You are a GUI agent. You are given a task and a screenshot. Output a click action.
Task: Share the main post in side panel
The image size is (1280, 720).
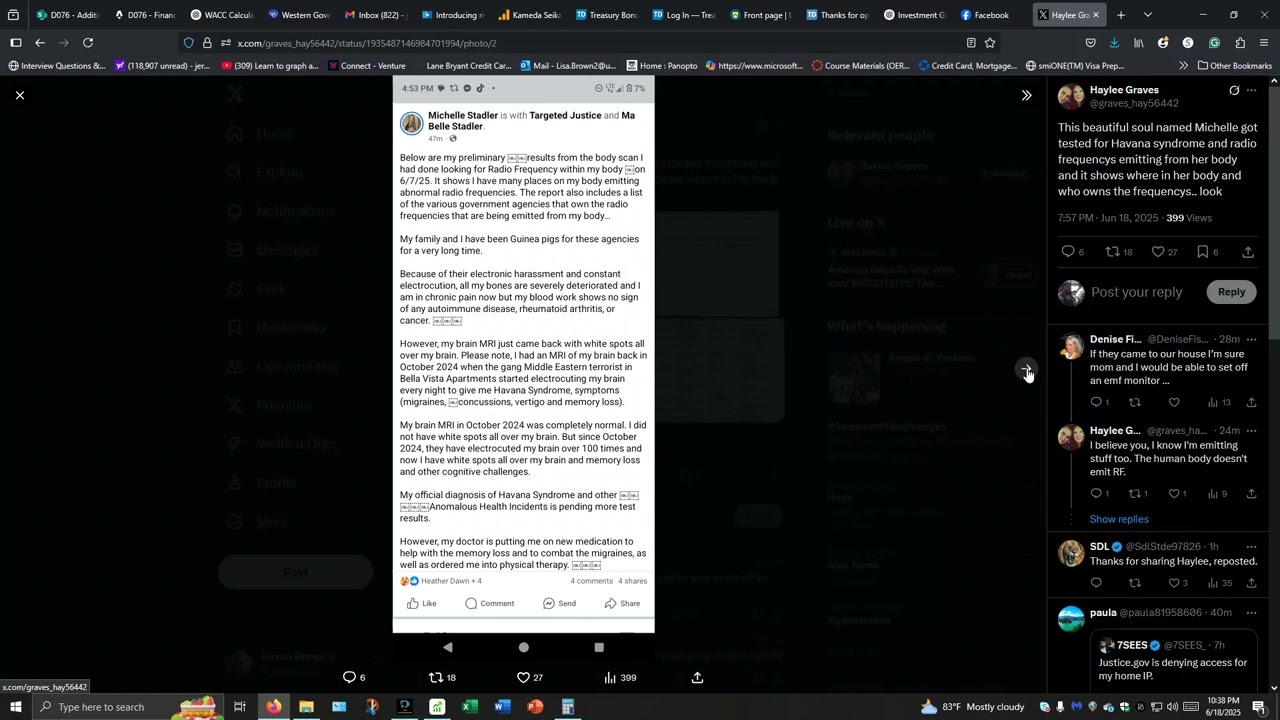1248,252
